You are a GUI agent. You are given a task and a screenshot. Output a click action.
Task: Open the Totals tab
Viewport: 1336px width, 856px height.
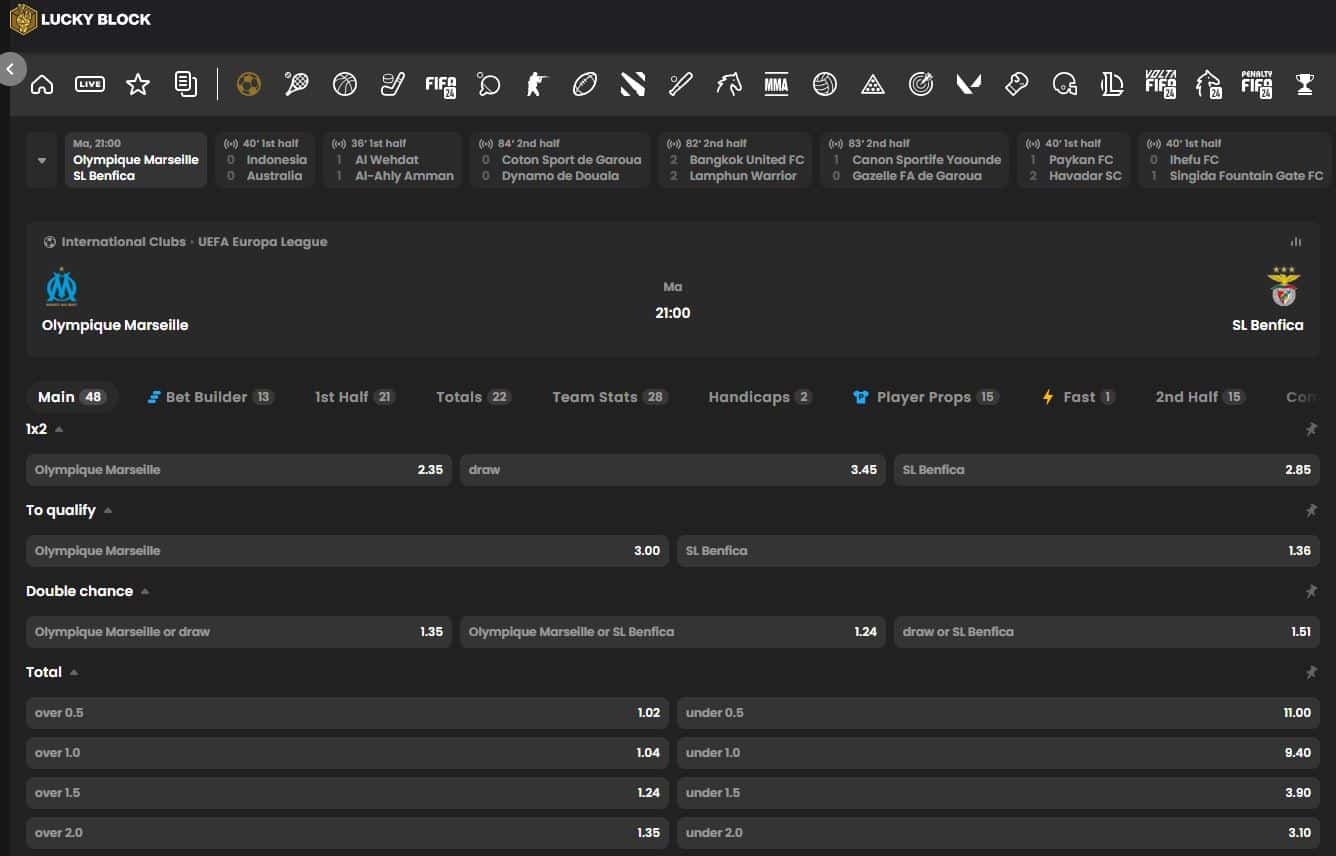coord(473,397)
